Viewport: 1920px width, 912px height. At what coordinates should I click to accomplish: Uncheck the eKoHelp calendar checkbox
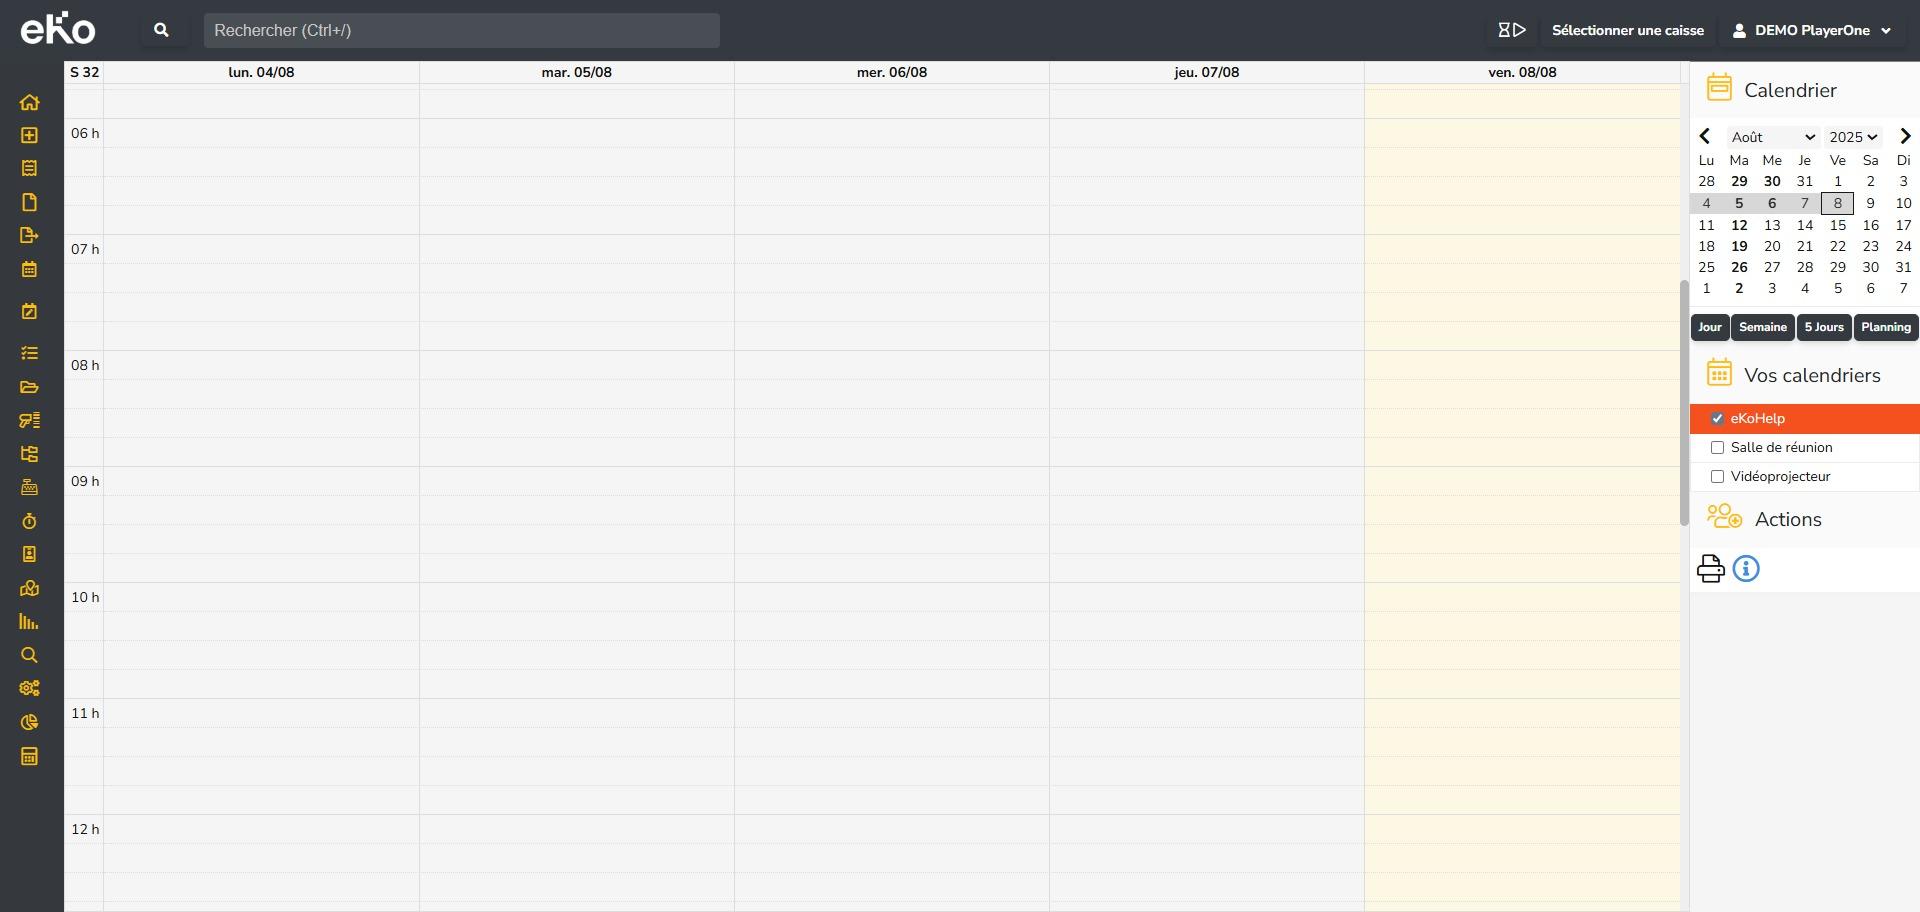pos(1717,419)
